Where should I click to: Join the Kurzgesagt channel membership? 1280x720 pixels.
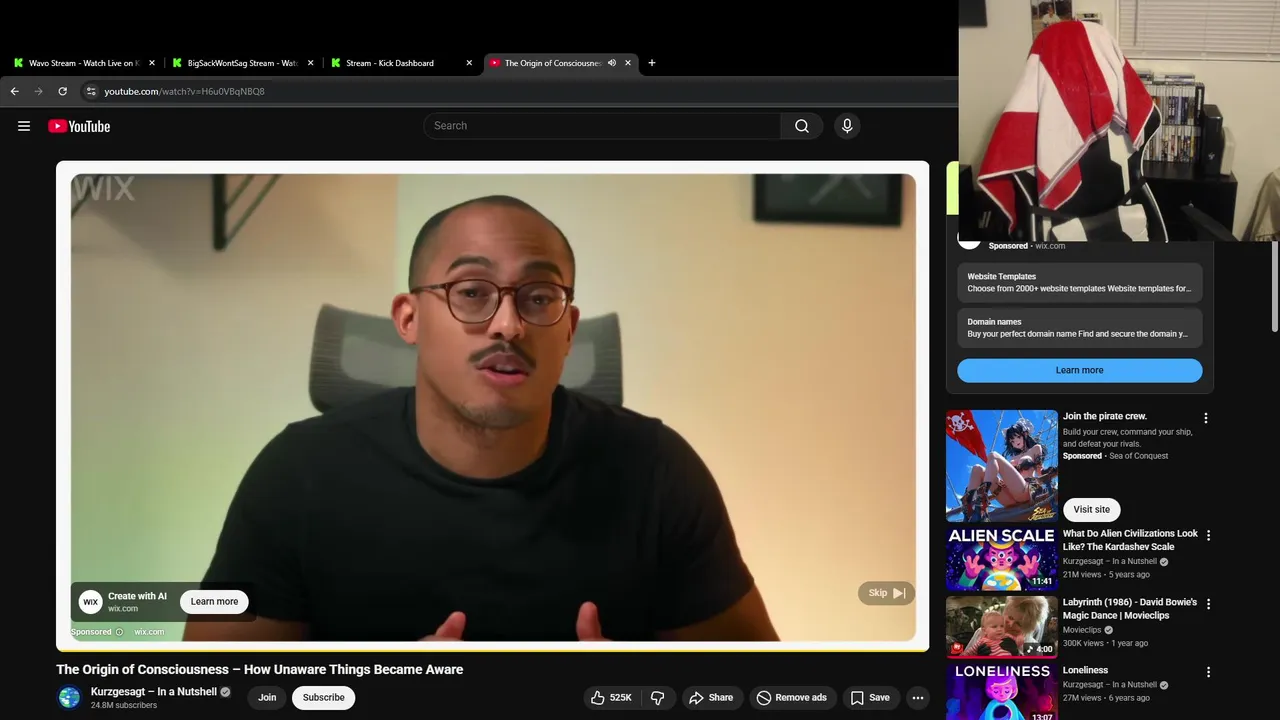[x=267, y=697]
